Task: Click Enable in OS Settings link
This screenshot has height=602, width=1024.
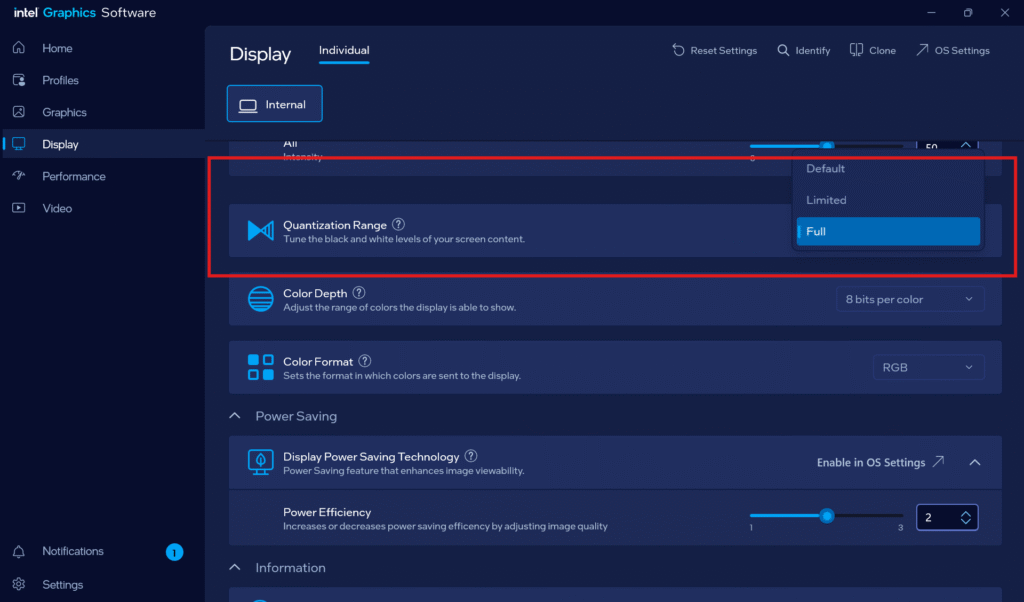Action: pyautogui.click(x=871, y=462)
